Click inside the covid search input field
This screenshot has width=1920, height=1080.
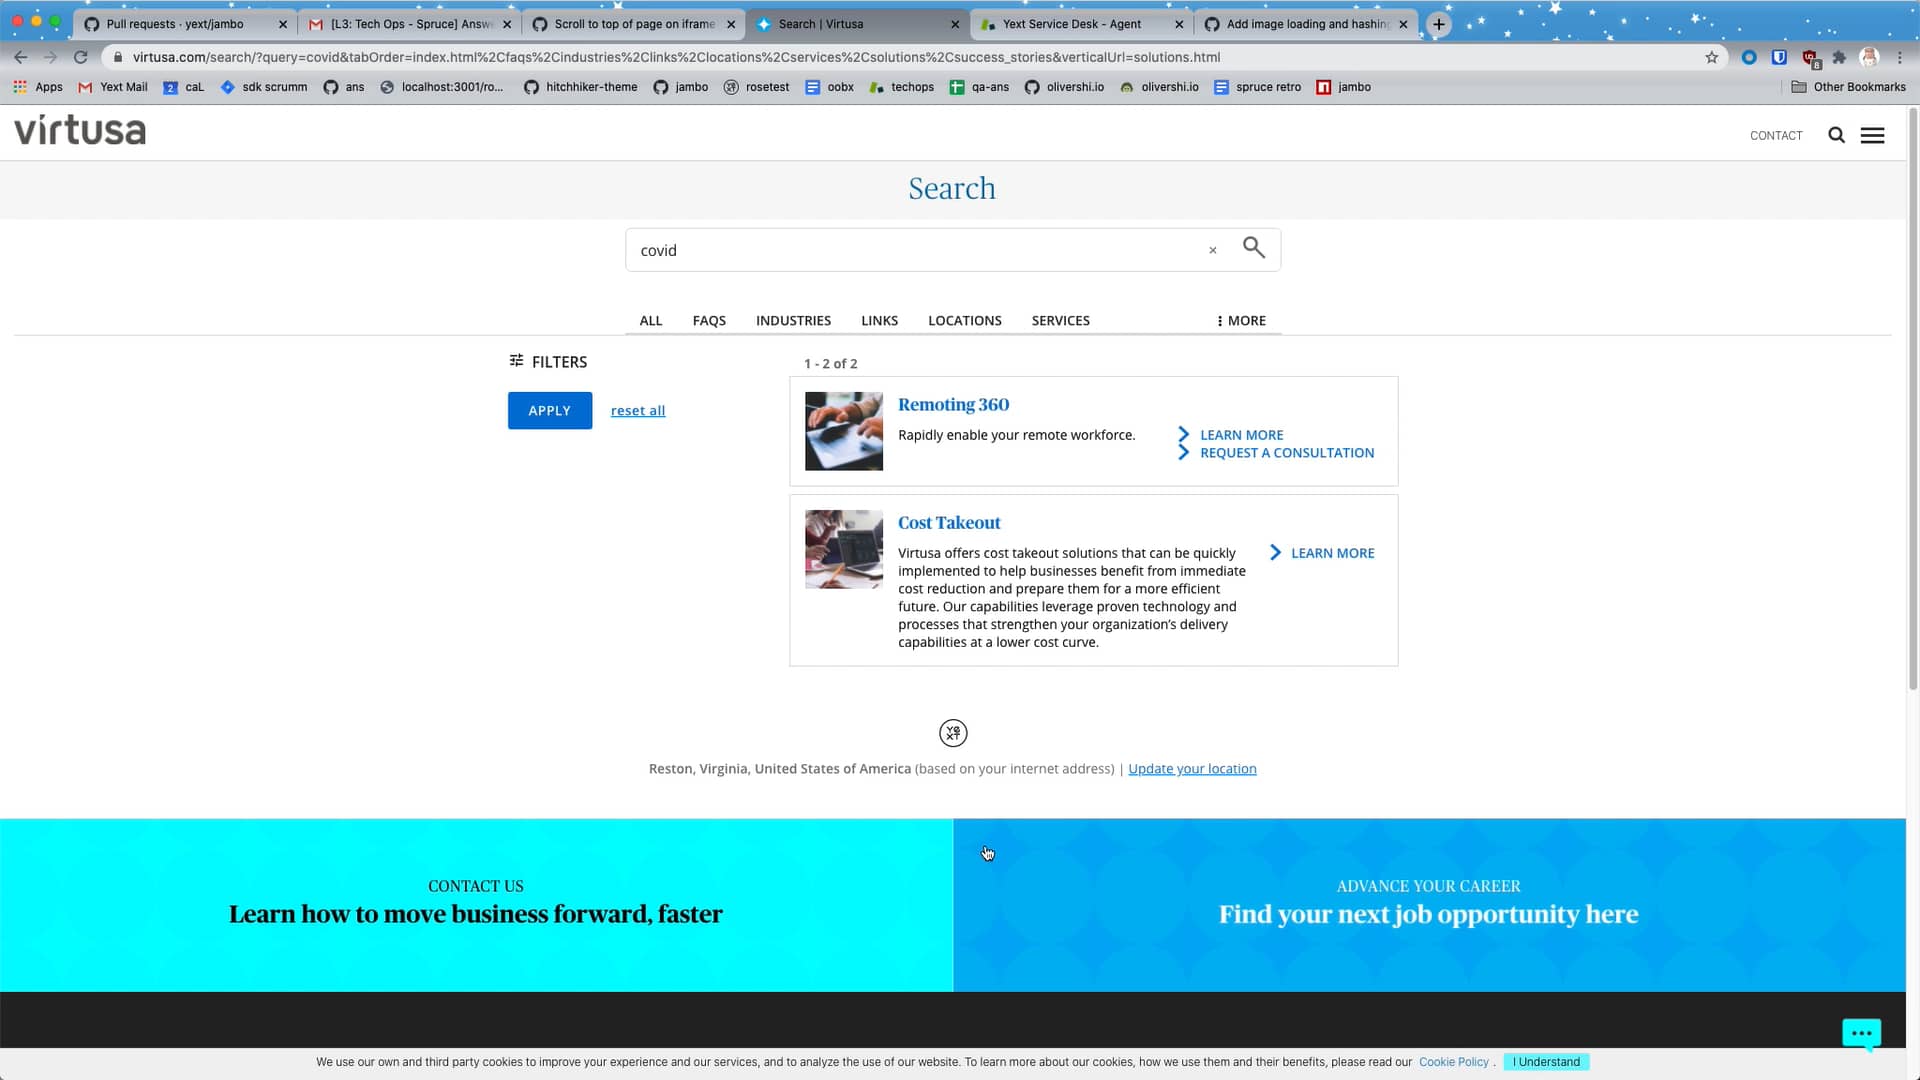coord(900,250)
